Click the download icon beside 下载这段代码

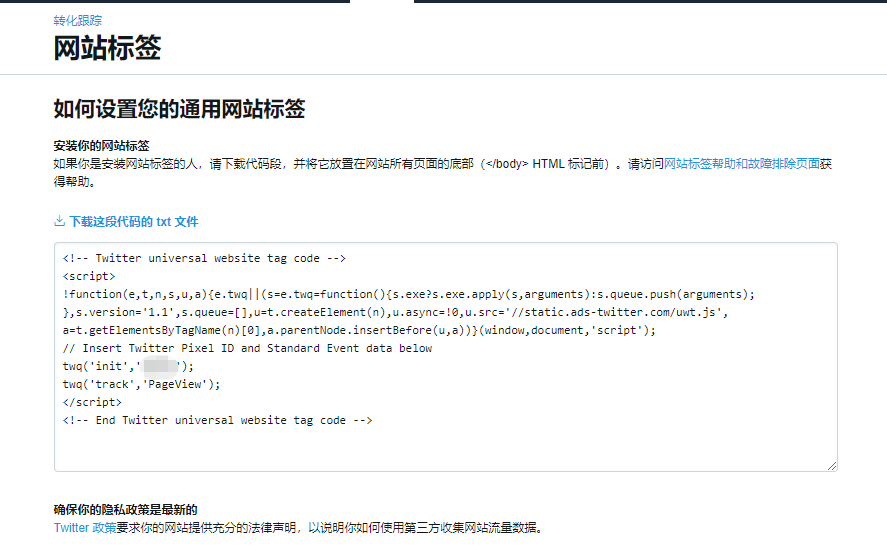[59, 221]
